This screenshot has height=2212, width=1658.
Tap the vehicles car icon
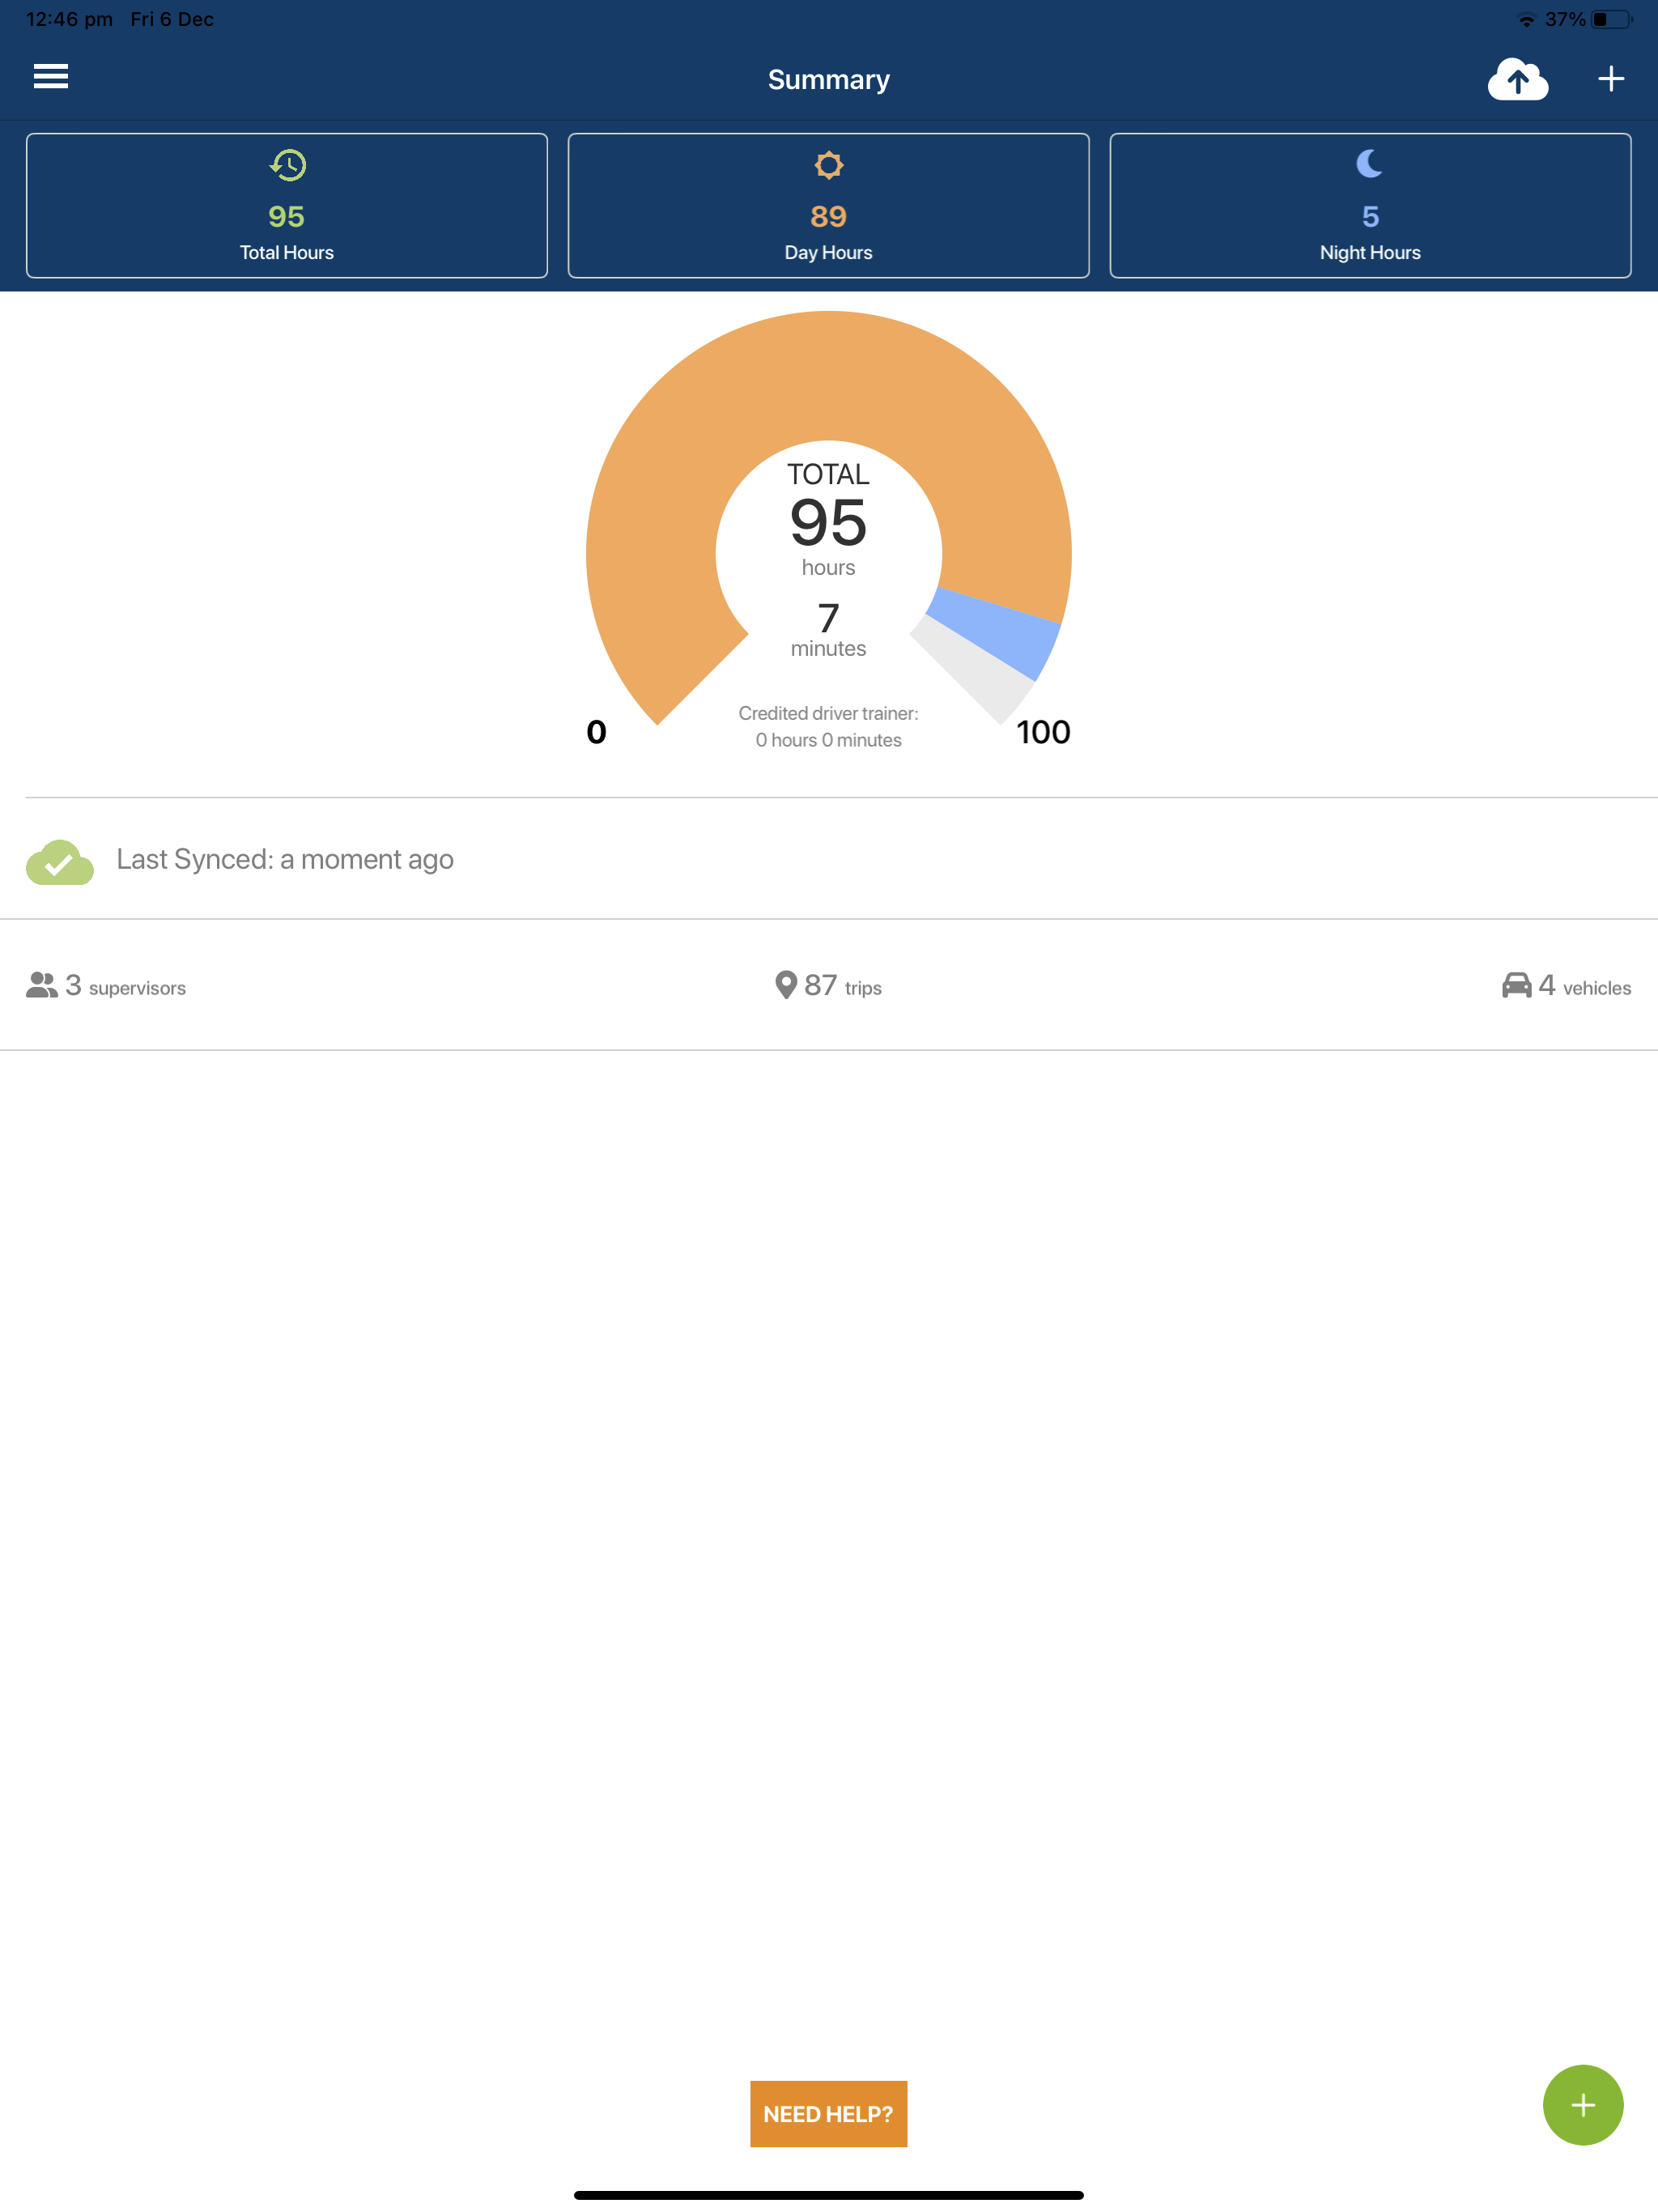[1516, 986]
